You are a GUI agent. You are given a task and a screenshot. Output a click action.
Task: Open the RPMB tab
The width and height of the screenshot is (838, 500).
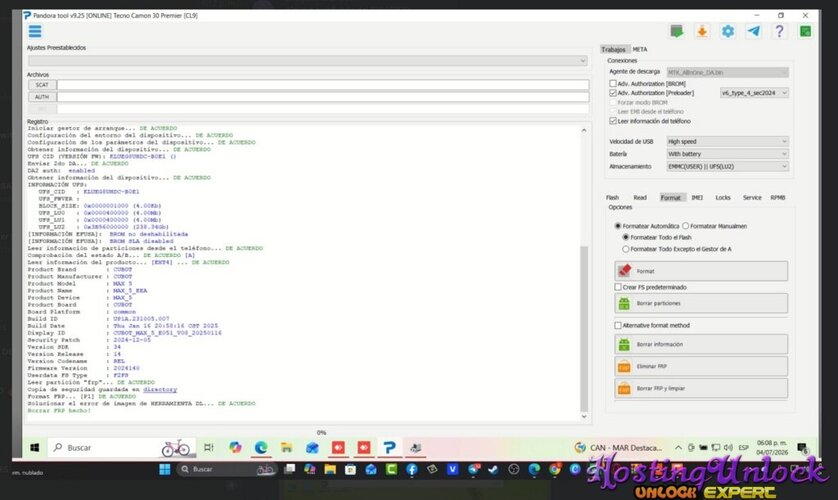point(778,198)
